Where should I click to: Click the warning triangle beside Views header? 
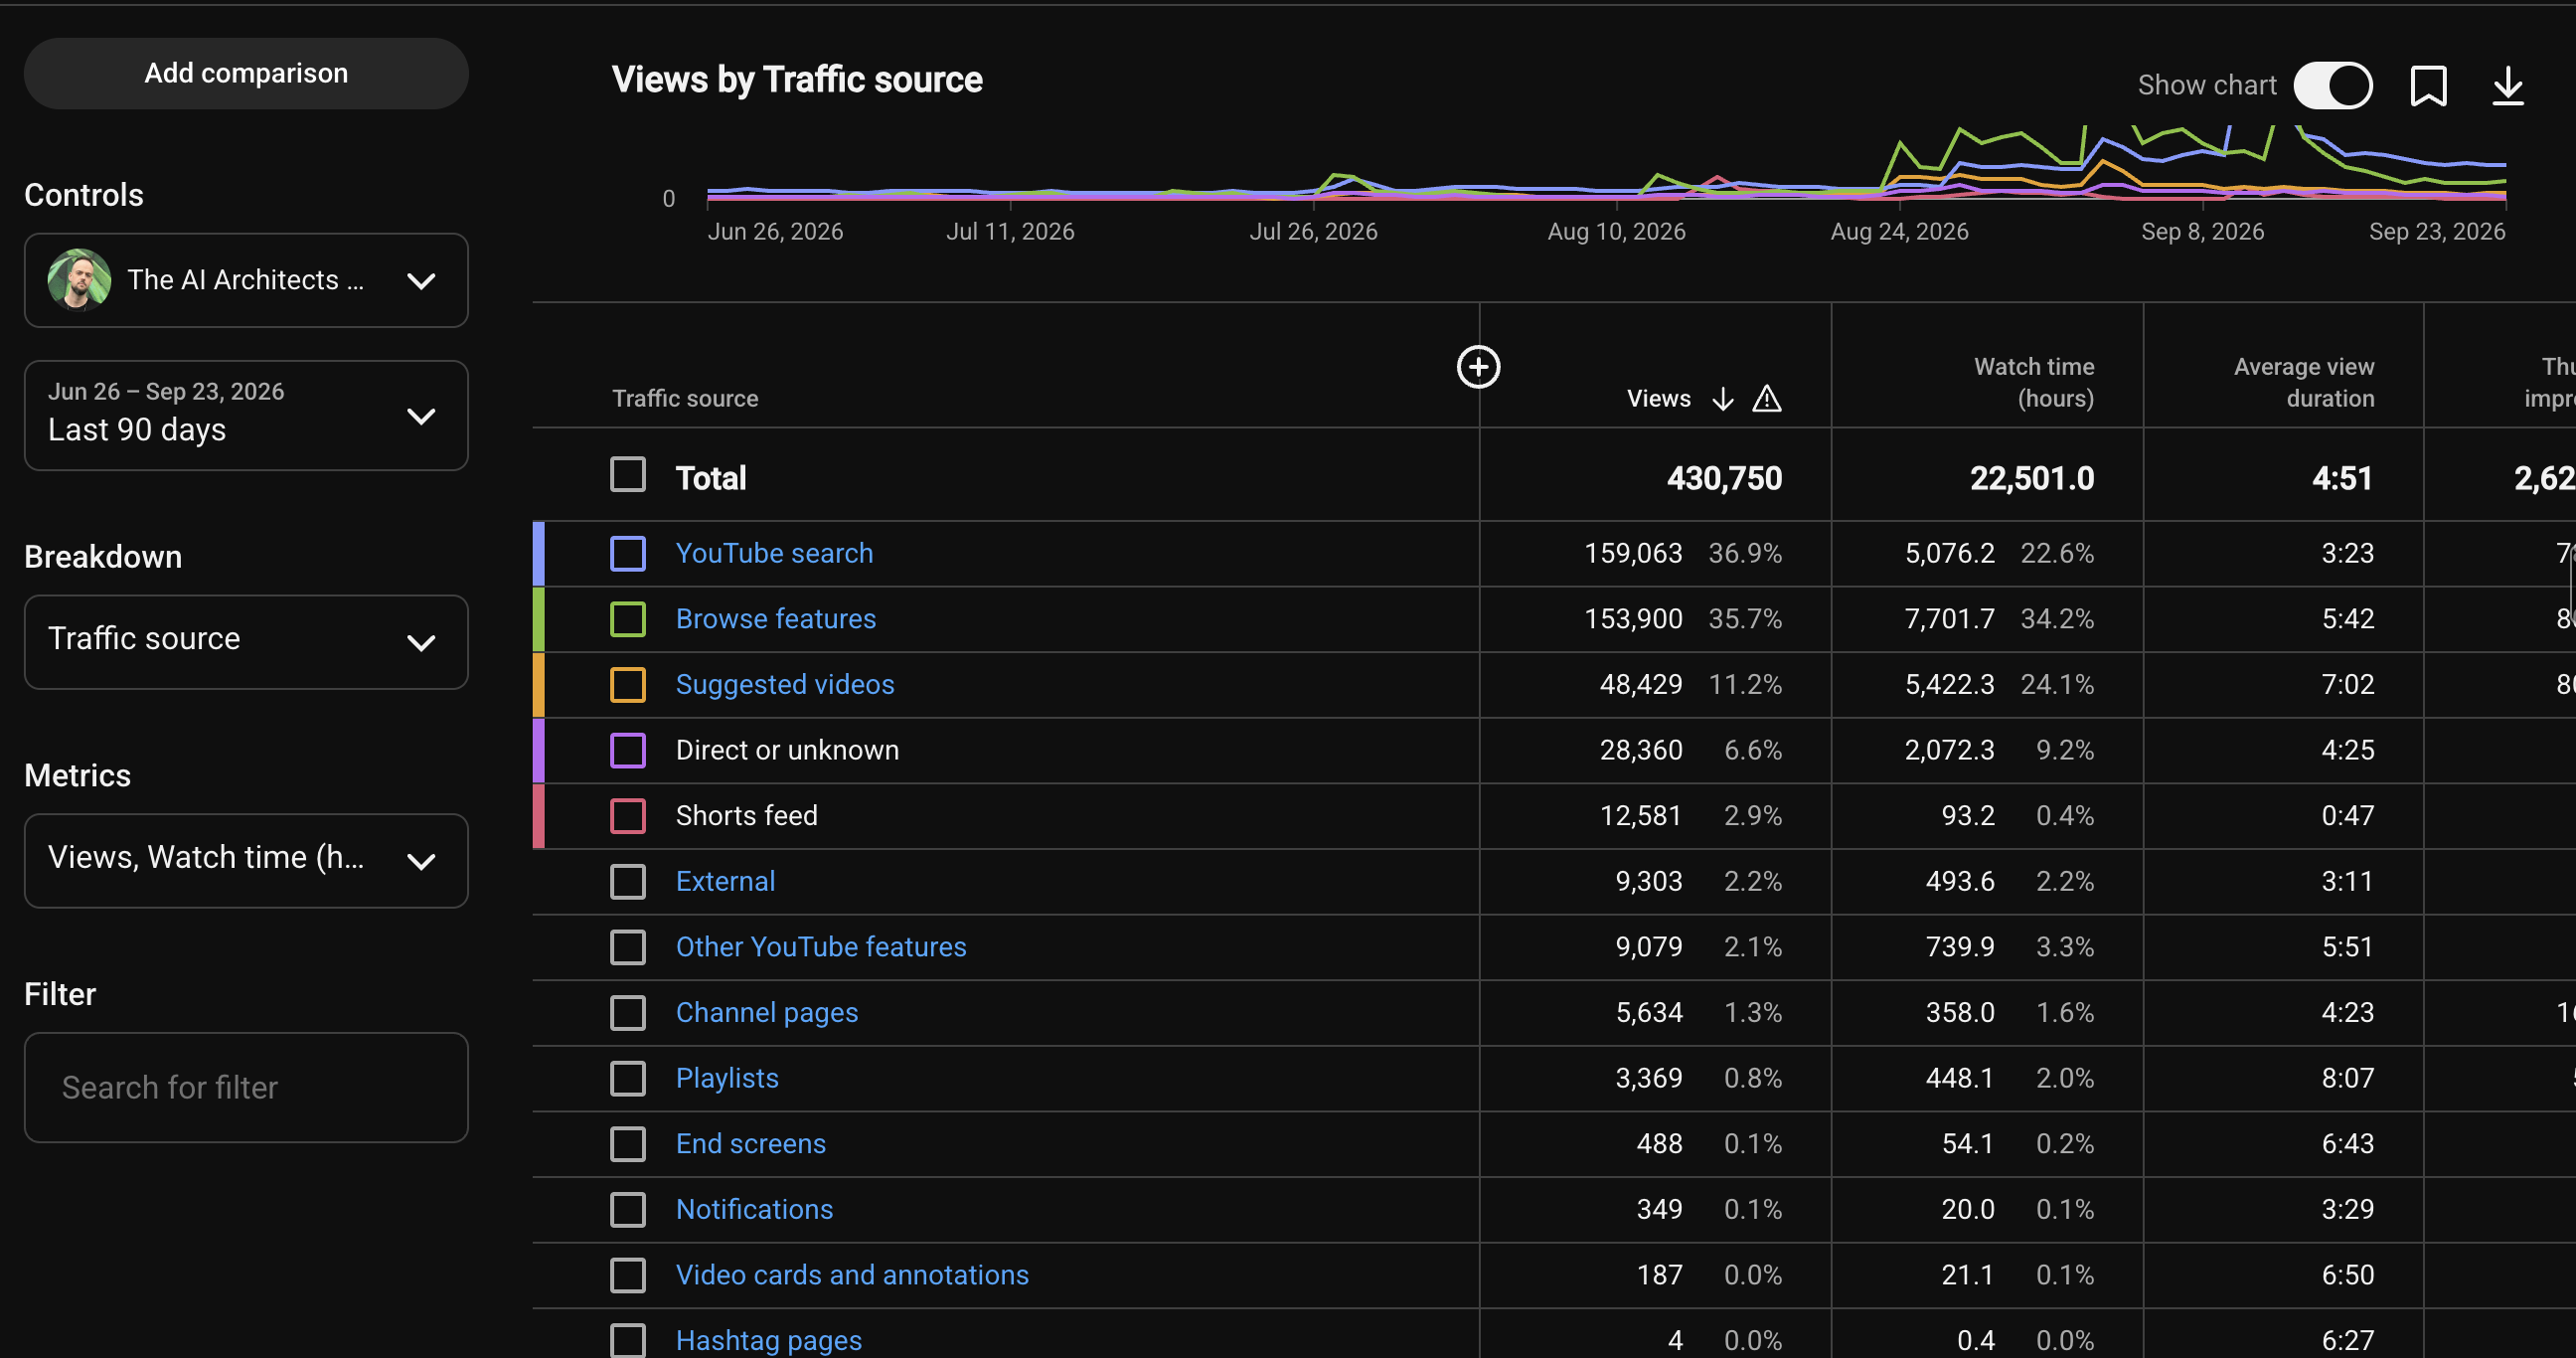coord(1767,398)
